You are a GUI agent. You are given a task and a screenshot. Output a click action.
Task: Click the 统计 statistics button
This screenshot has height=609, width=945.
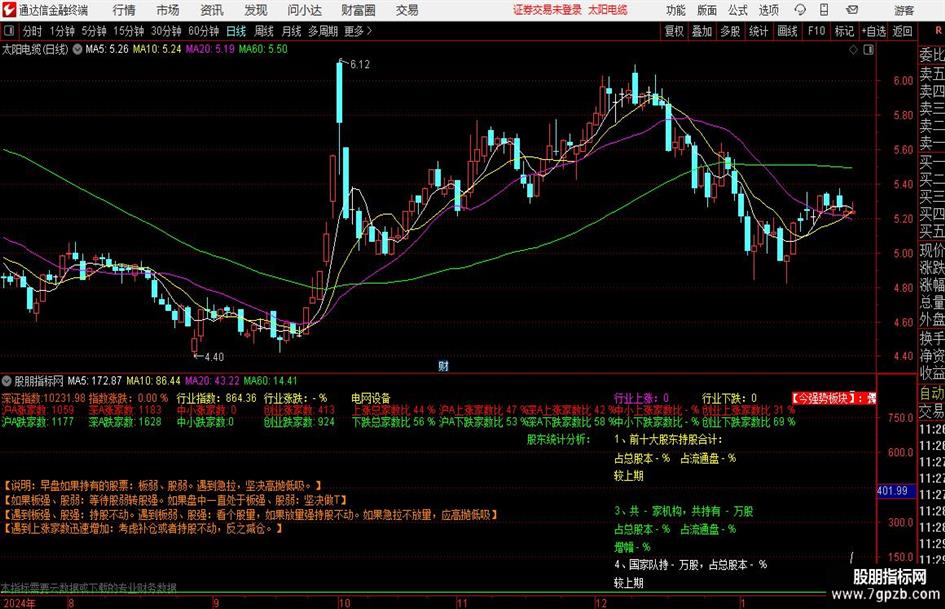click(x=758, y=31)
